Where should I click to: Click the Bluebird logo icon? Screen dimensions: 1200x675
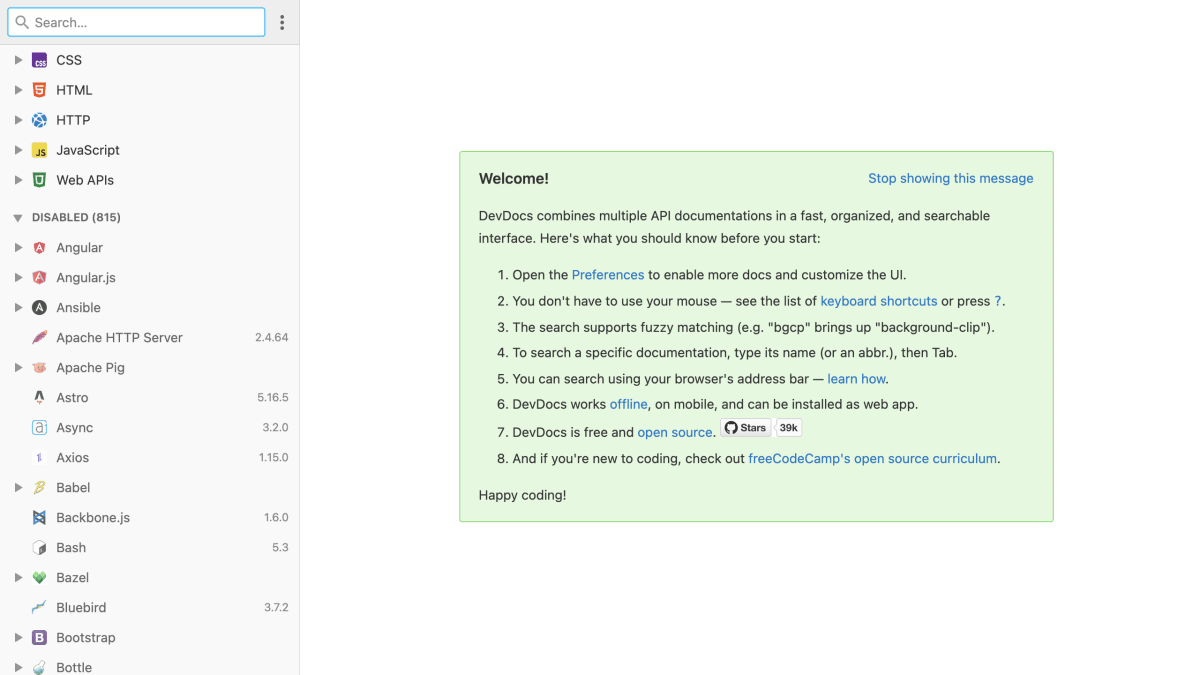tap(39, 608)
